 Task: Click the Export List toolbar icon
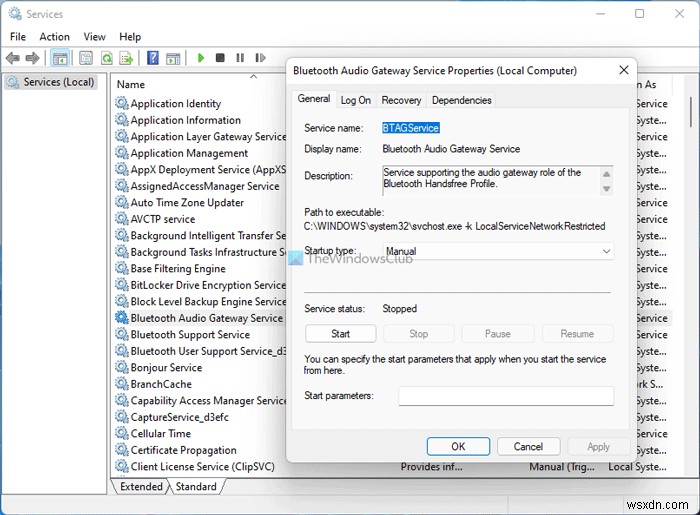tap(127, 58)
